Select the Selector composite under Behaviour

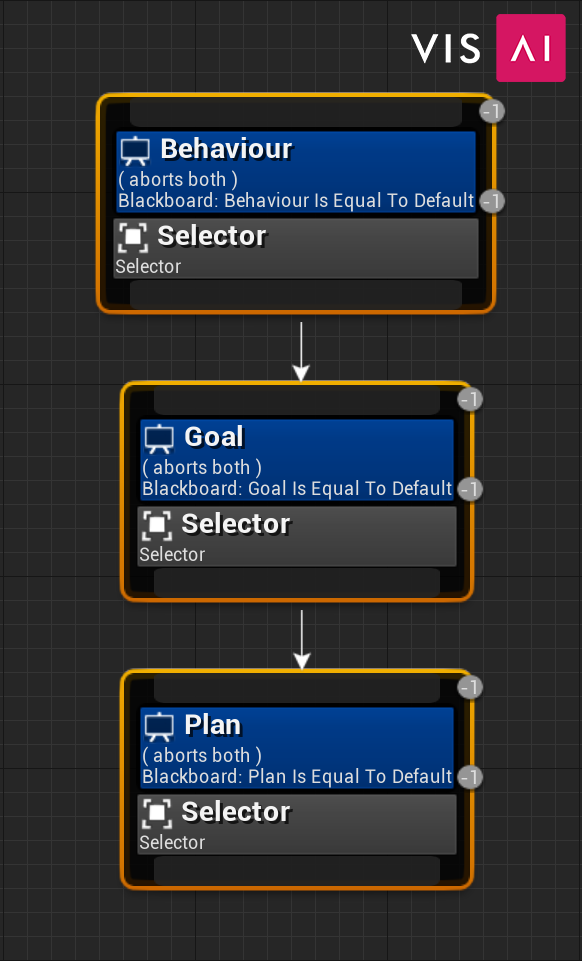tap(296, 249)
